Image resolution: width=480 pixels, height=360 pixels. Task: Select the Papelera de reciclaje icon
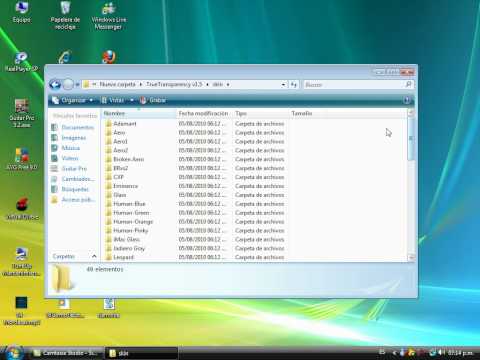click(x=65, y=15)
